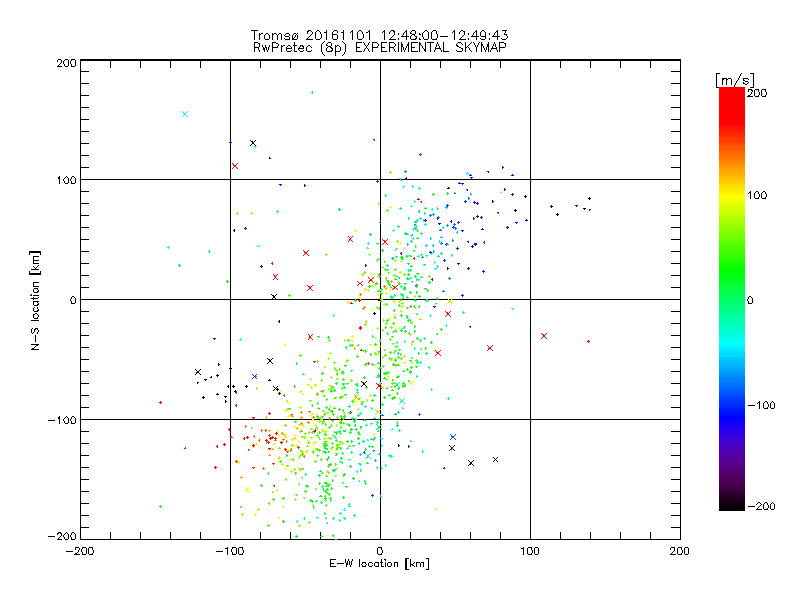Viewport: 800px width, 600px height.
Task: Select the subtitle 'RwPretec (8p) EXPERIMENTAL SKYMAP'
Action: coord(380,47)
